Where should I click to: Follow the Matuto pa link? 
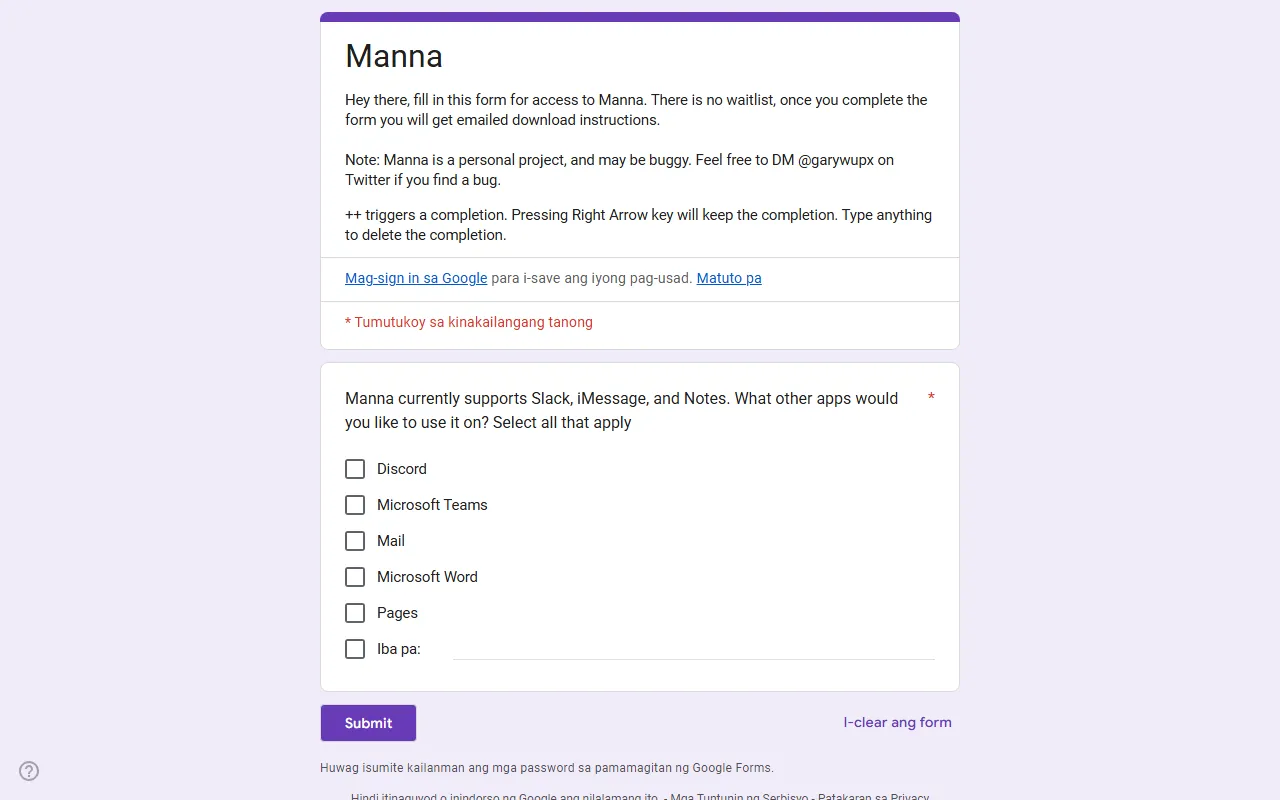pyautogui.click(x=729, y=278)
